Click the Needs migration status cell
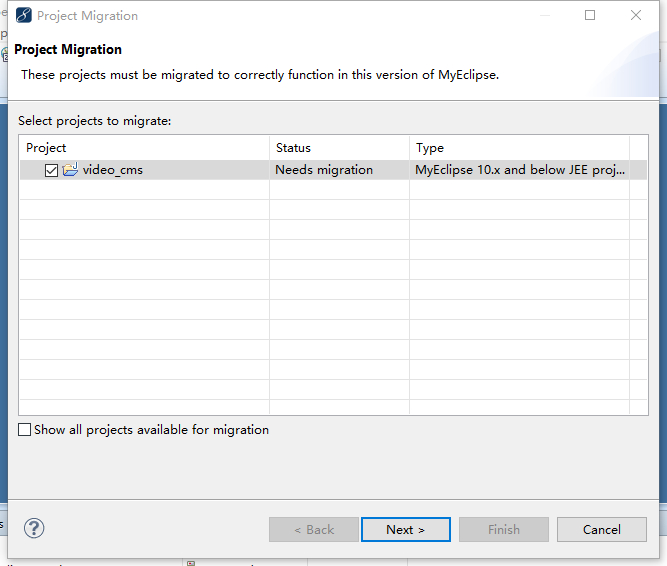 324,170
